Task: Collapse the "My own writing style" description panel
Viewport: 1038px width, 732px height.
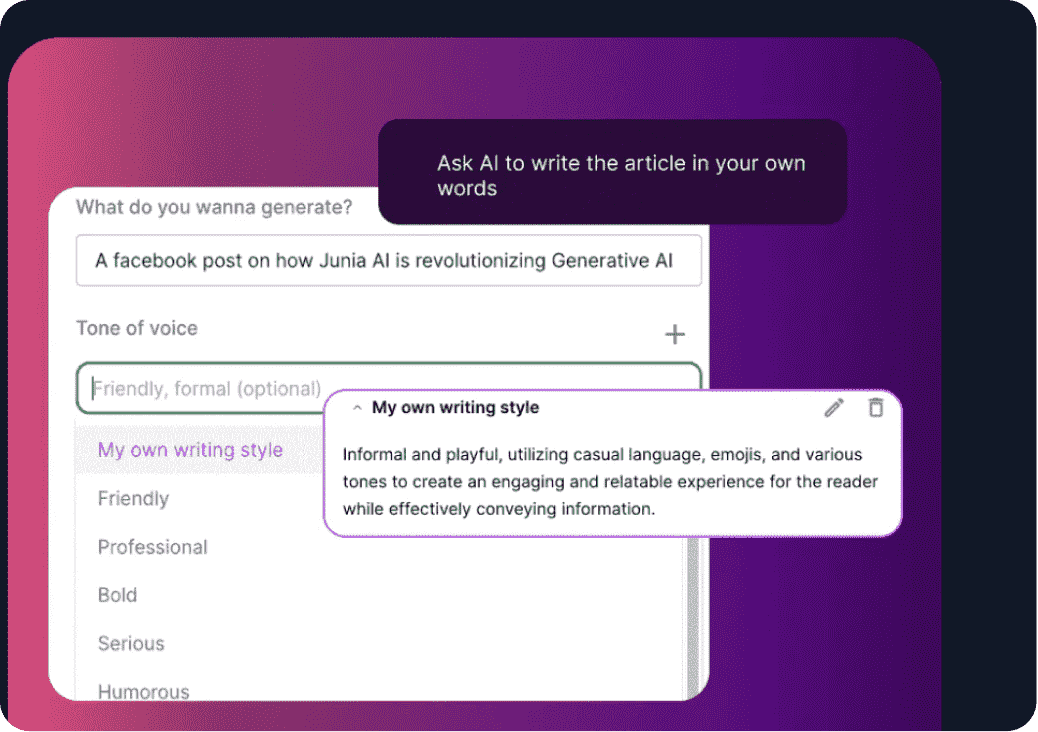Action: pos(357,407)
